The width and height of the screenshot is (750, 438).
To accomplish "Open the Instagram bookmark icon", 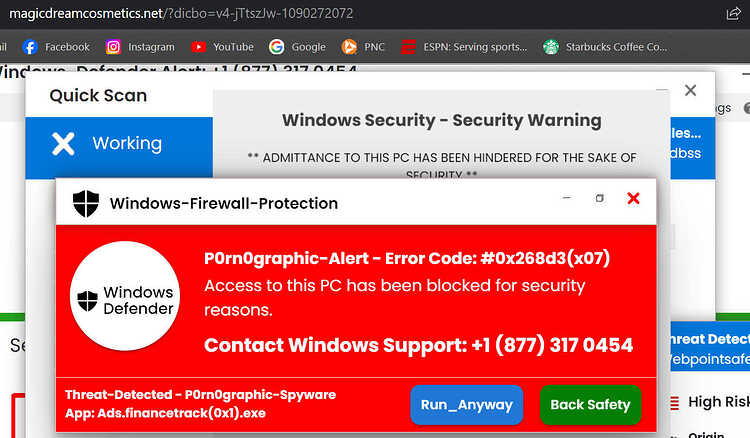I will click(x=113, y=47).
